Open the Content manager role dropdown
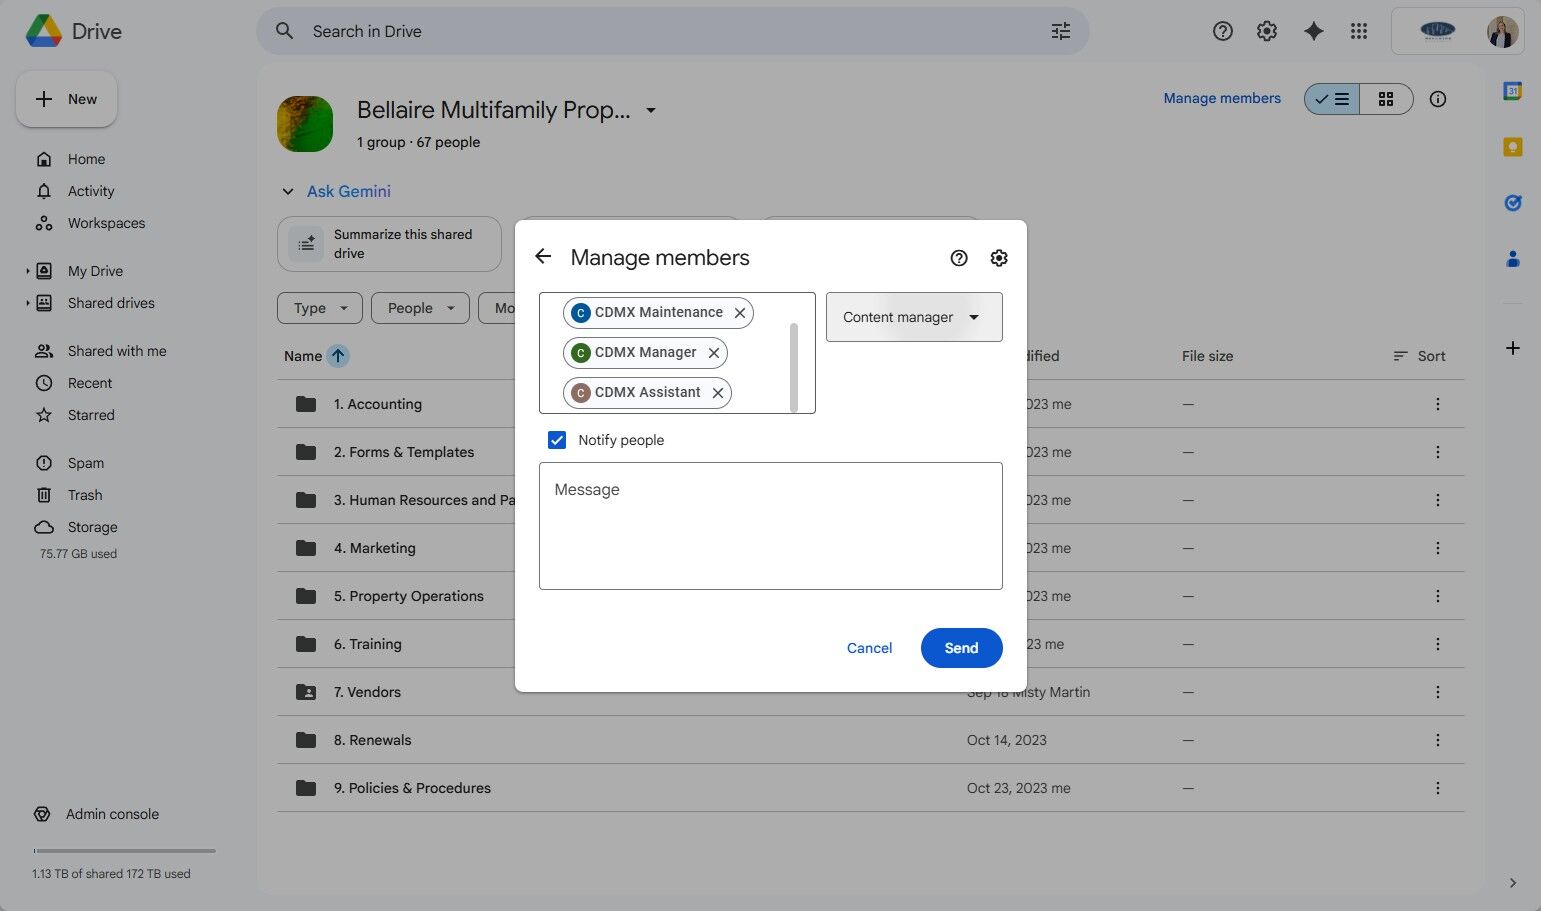1541x911 pixels. 913,317
